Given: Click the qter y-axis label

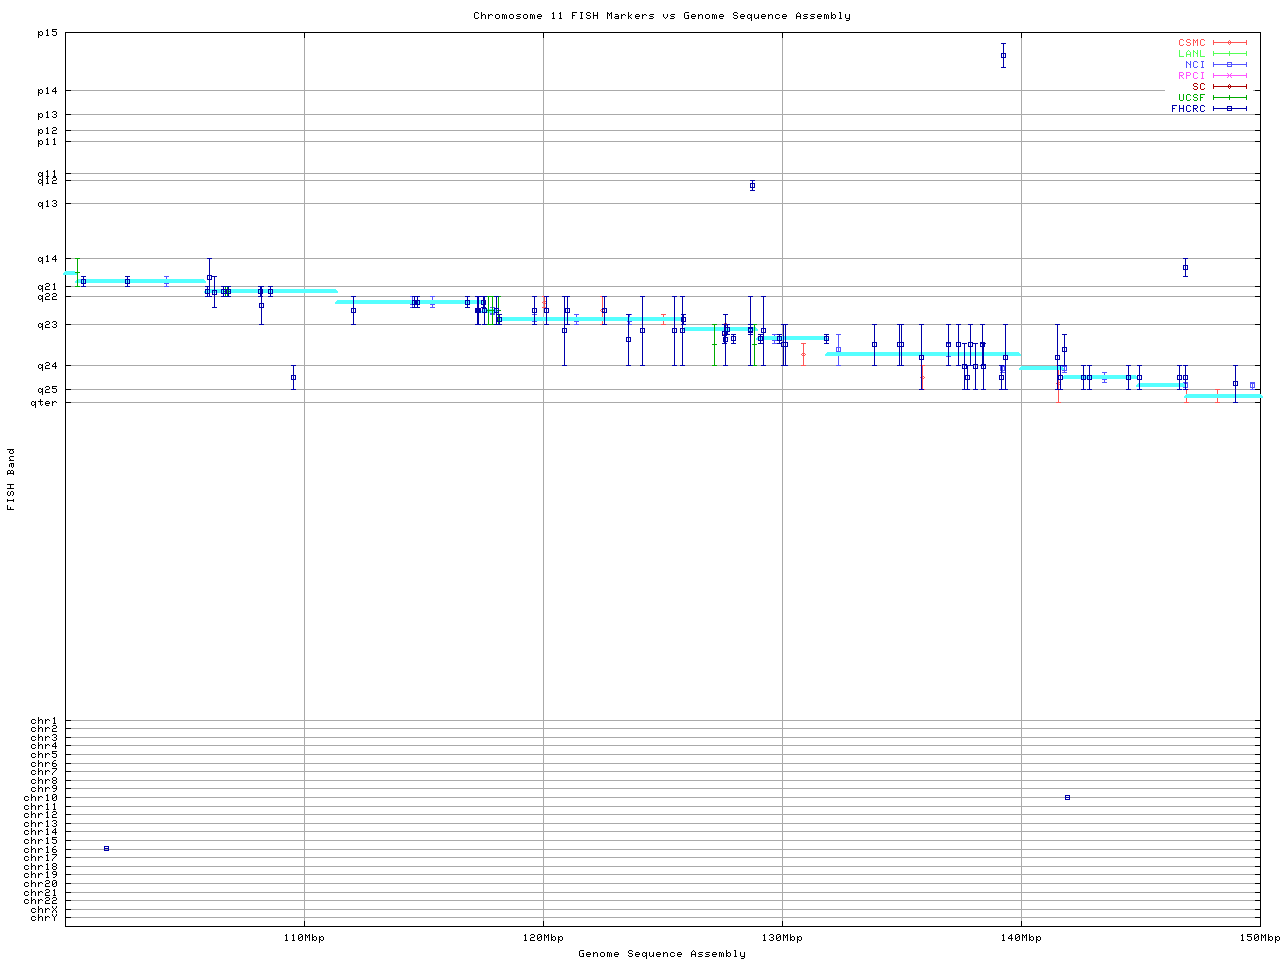Looking at the screenshot, I should tap(44, 403).
